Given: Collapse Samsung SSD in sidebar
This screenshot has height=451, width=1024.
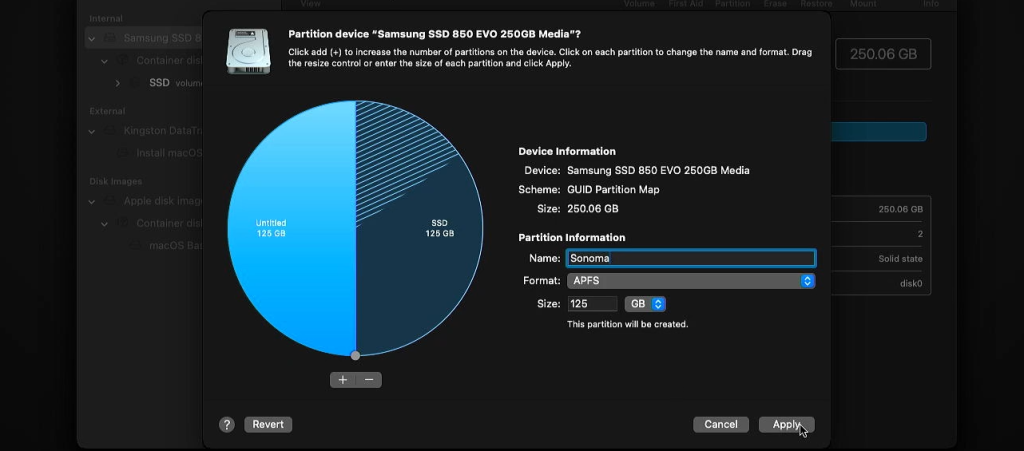Looking at the screenshot, I should click(91, 39).
